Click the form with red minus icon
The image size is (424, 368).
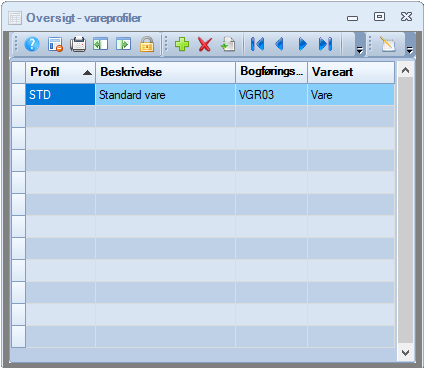pyautogui.click(x=55, y=44)
